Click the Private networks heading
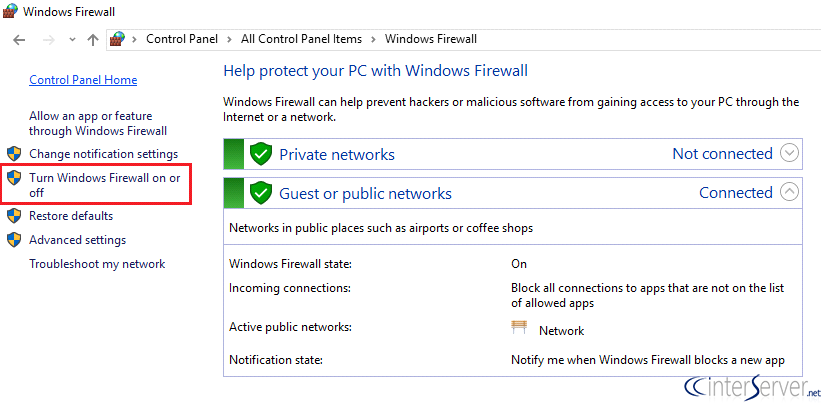 point(337,154)
